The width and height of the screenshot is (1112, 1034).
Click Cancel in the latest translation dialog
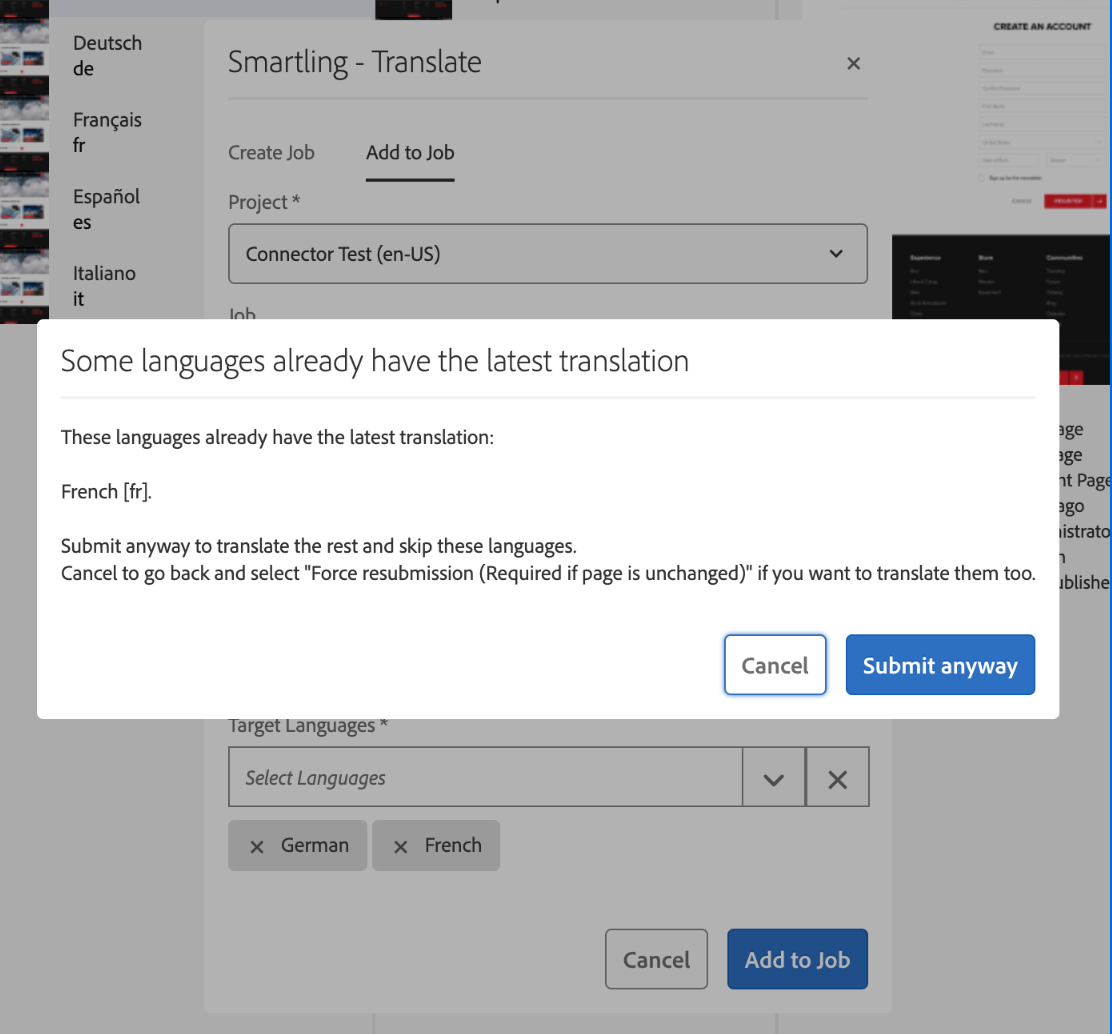[774, 665]
